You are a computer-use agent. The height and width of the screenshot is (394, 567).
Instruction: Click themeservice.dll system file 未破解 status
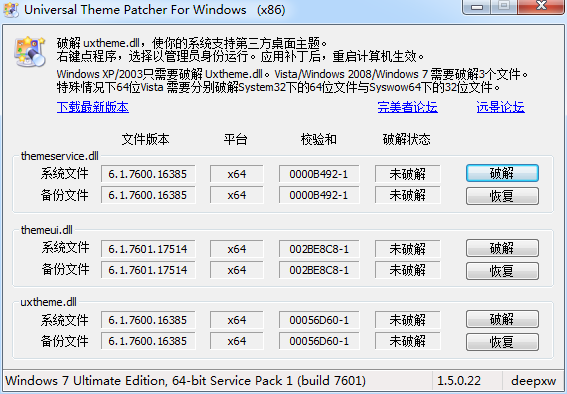pyautogui.click(x=408, y=174)
